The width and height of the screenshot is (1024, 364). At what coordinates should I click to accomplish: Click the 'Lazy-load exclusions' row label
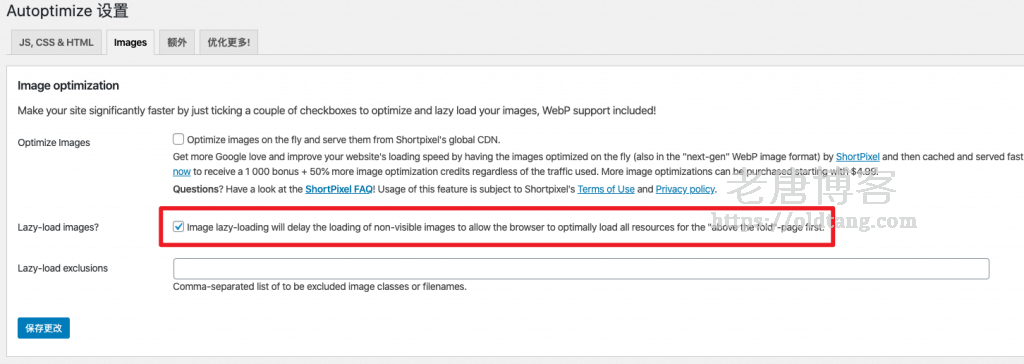(x=63, y=268)
